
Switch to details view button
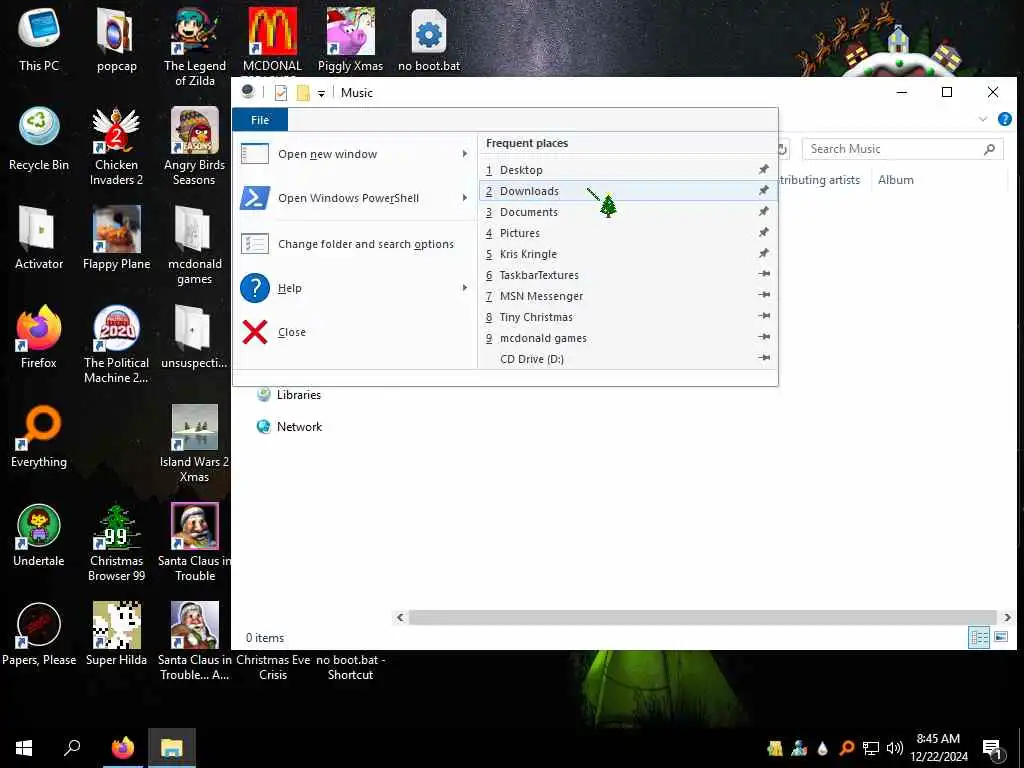click(x=979, y=637)
